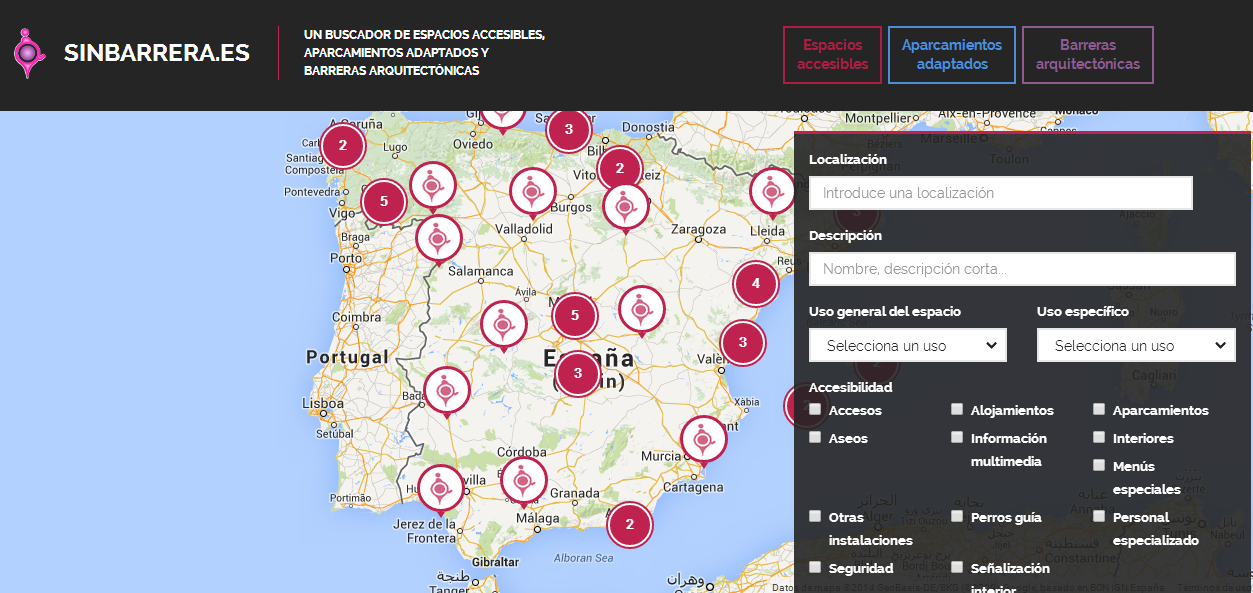Select the wheelchair pin near Lleida
1253x593 pixels.
point(772,193)
